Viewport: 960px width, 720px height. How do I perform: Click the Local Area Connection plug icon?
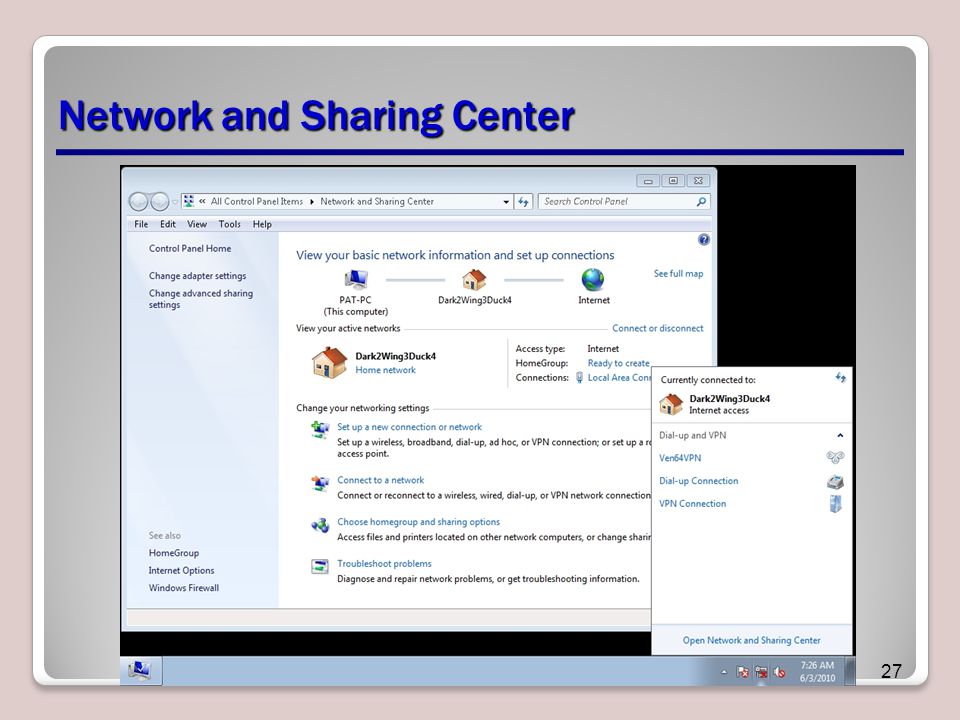tap(579, 378)
